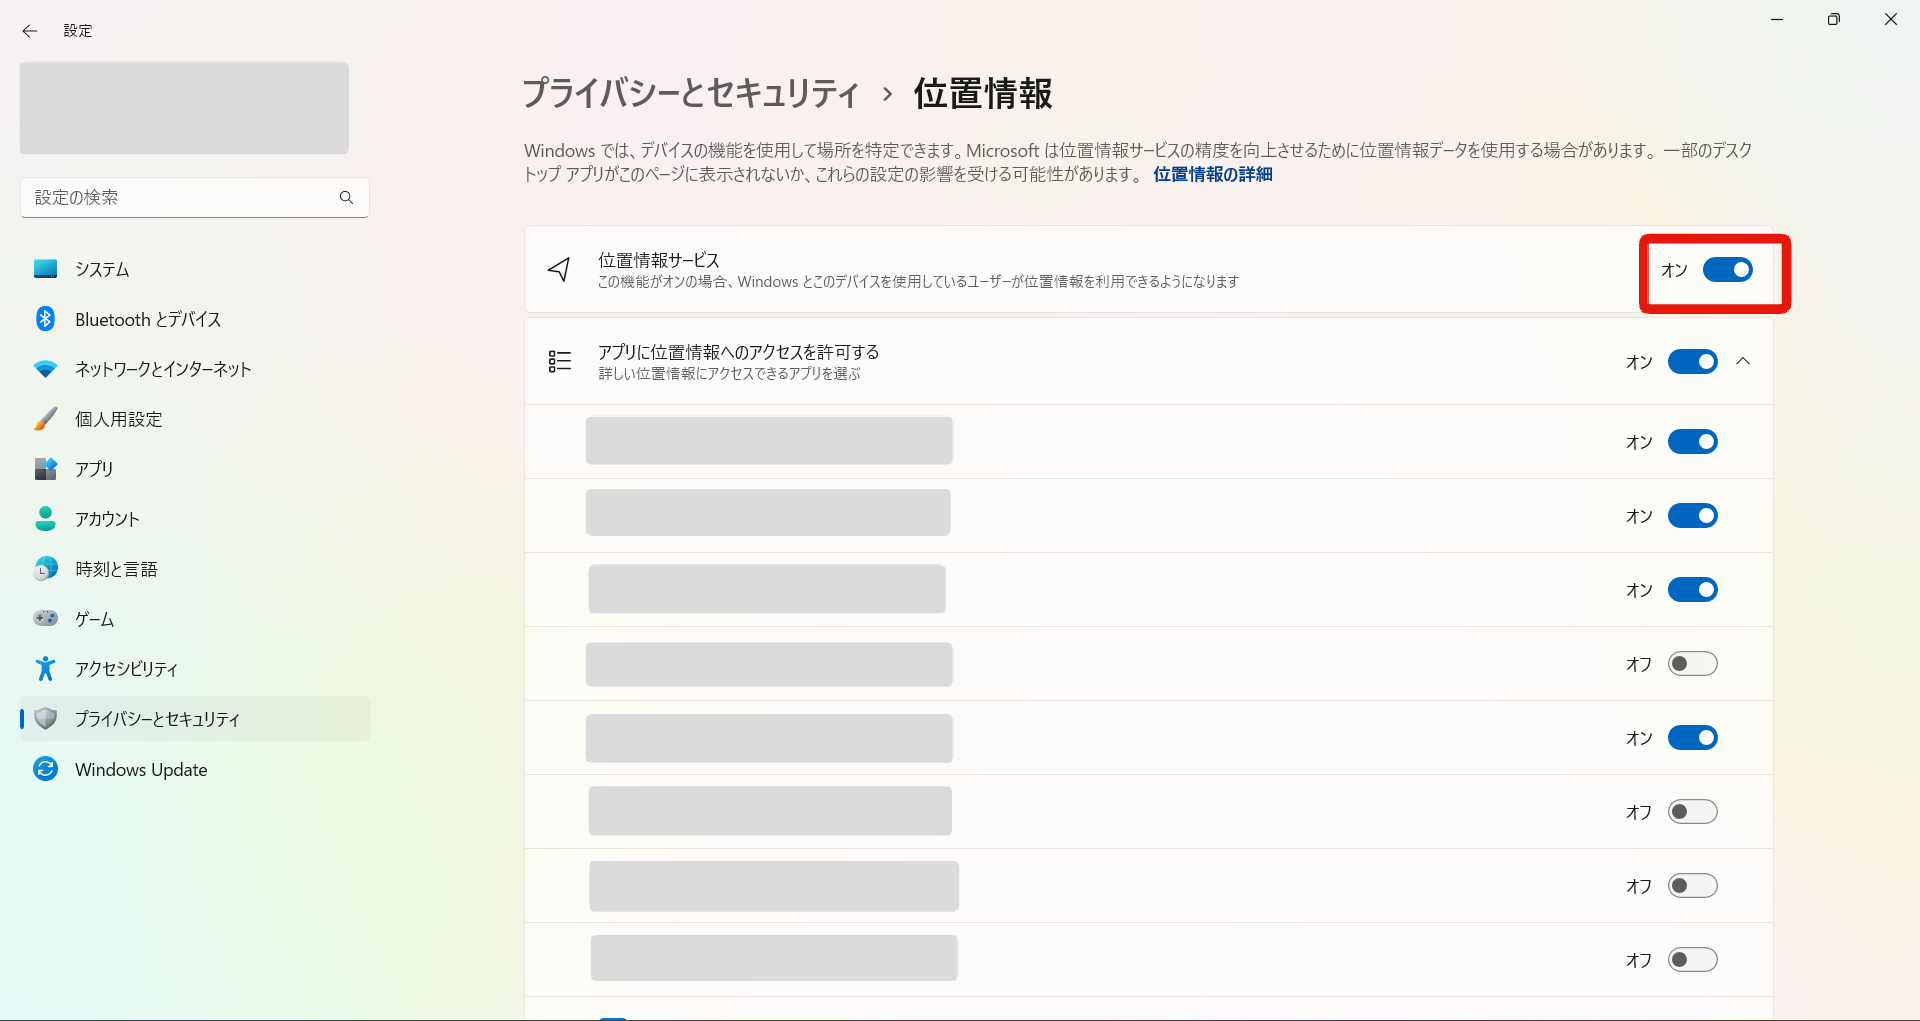Image resolution: width=1920 pixels, height=1021 pixels.
Task: Open システム via its monitor icon
Action: click(45, 269)
